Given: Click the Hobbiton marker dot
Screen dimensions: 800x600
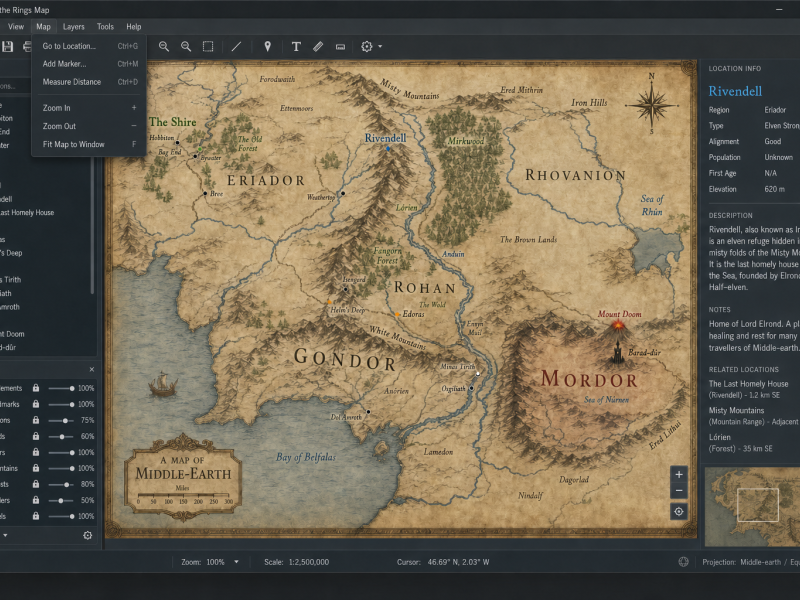Looking at the screenshot, I should pos(178,143).
